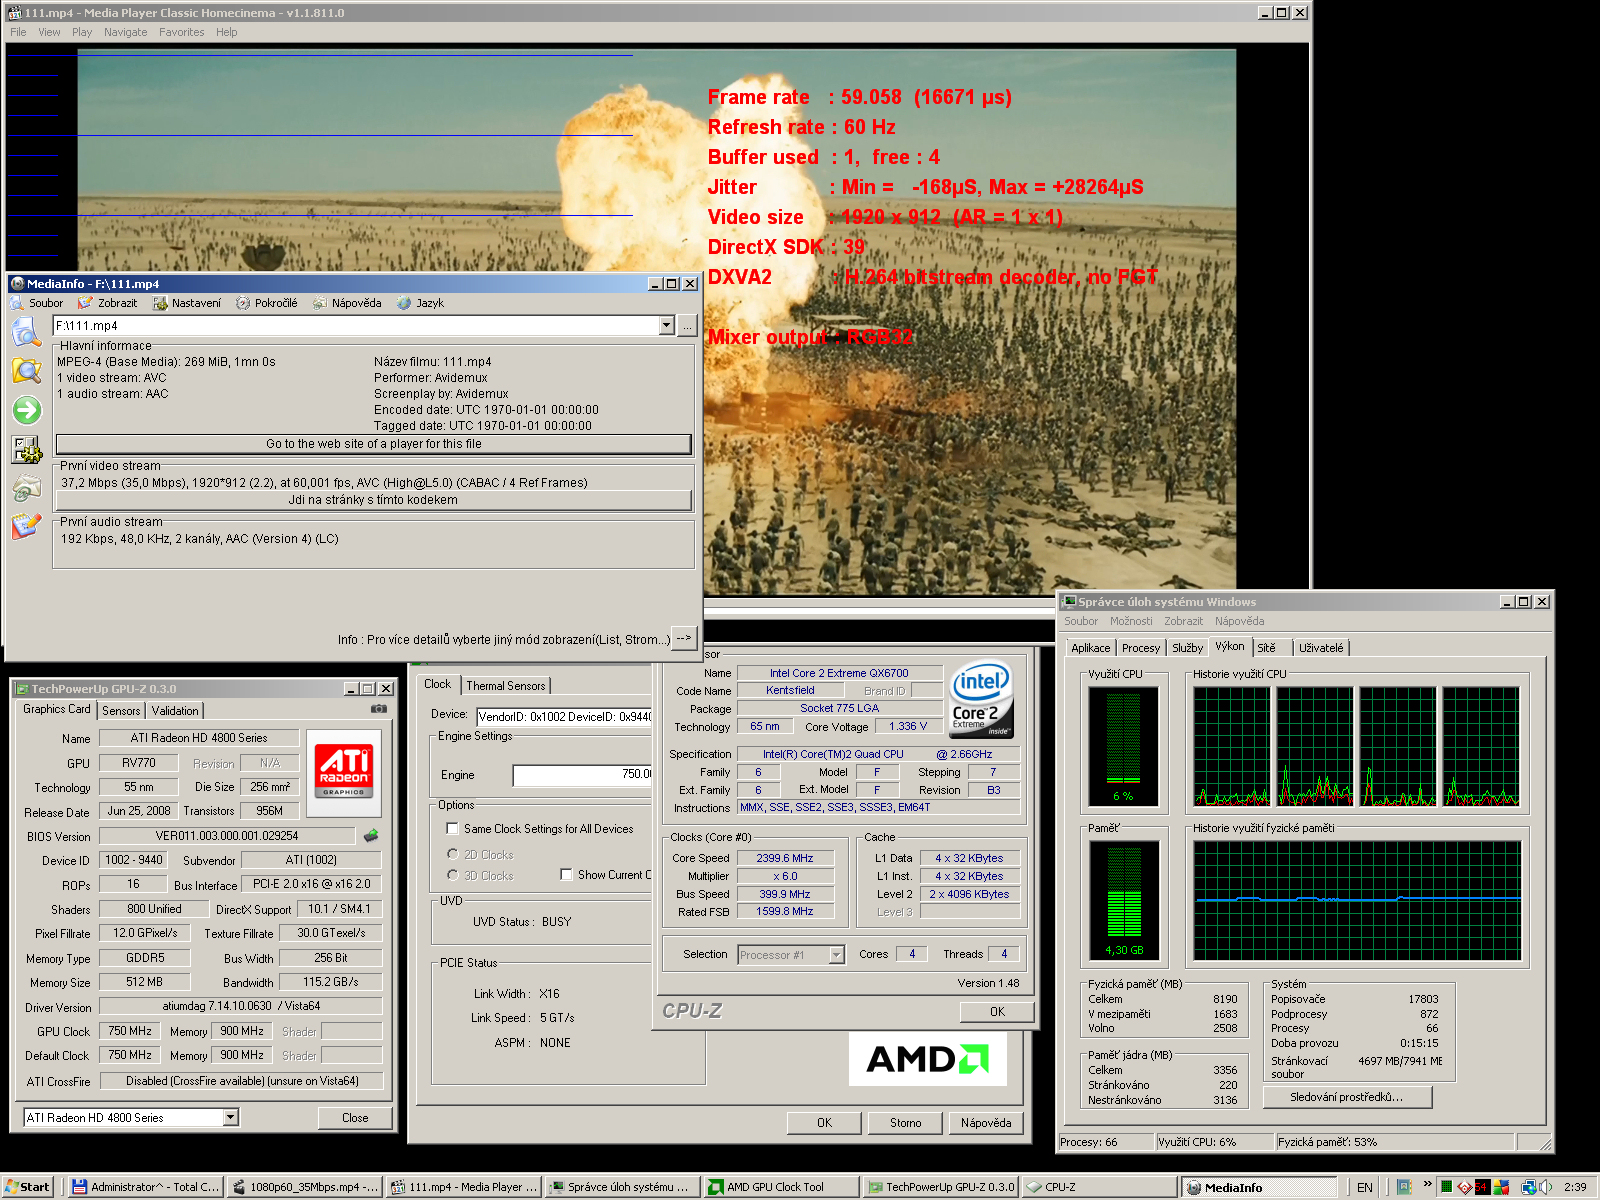Open the graphics card selector dropdown in GPU-Z
The height and width of the screenshot is (1200, 1600).
coord(231,1117)
